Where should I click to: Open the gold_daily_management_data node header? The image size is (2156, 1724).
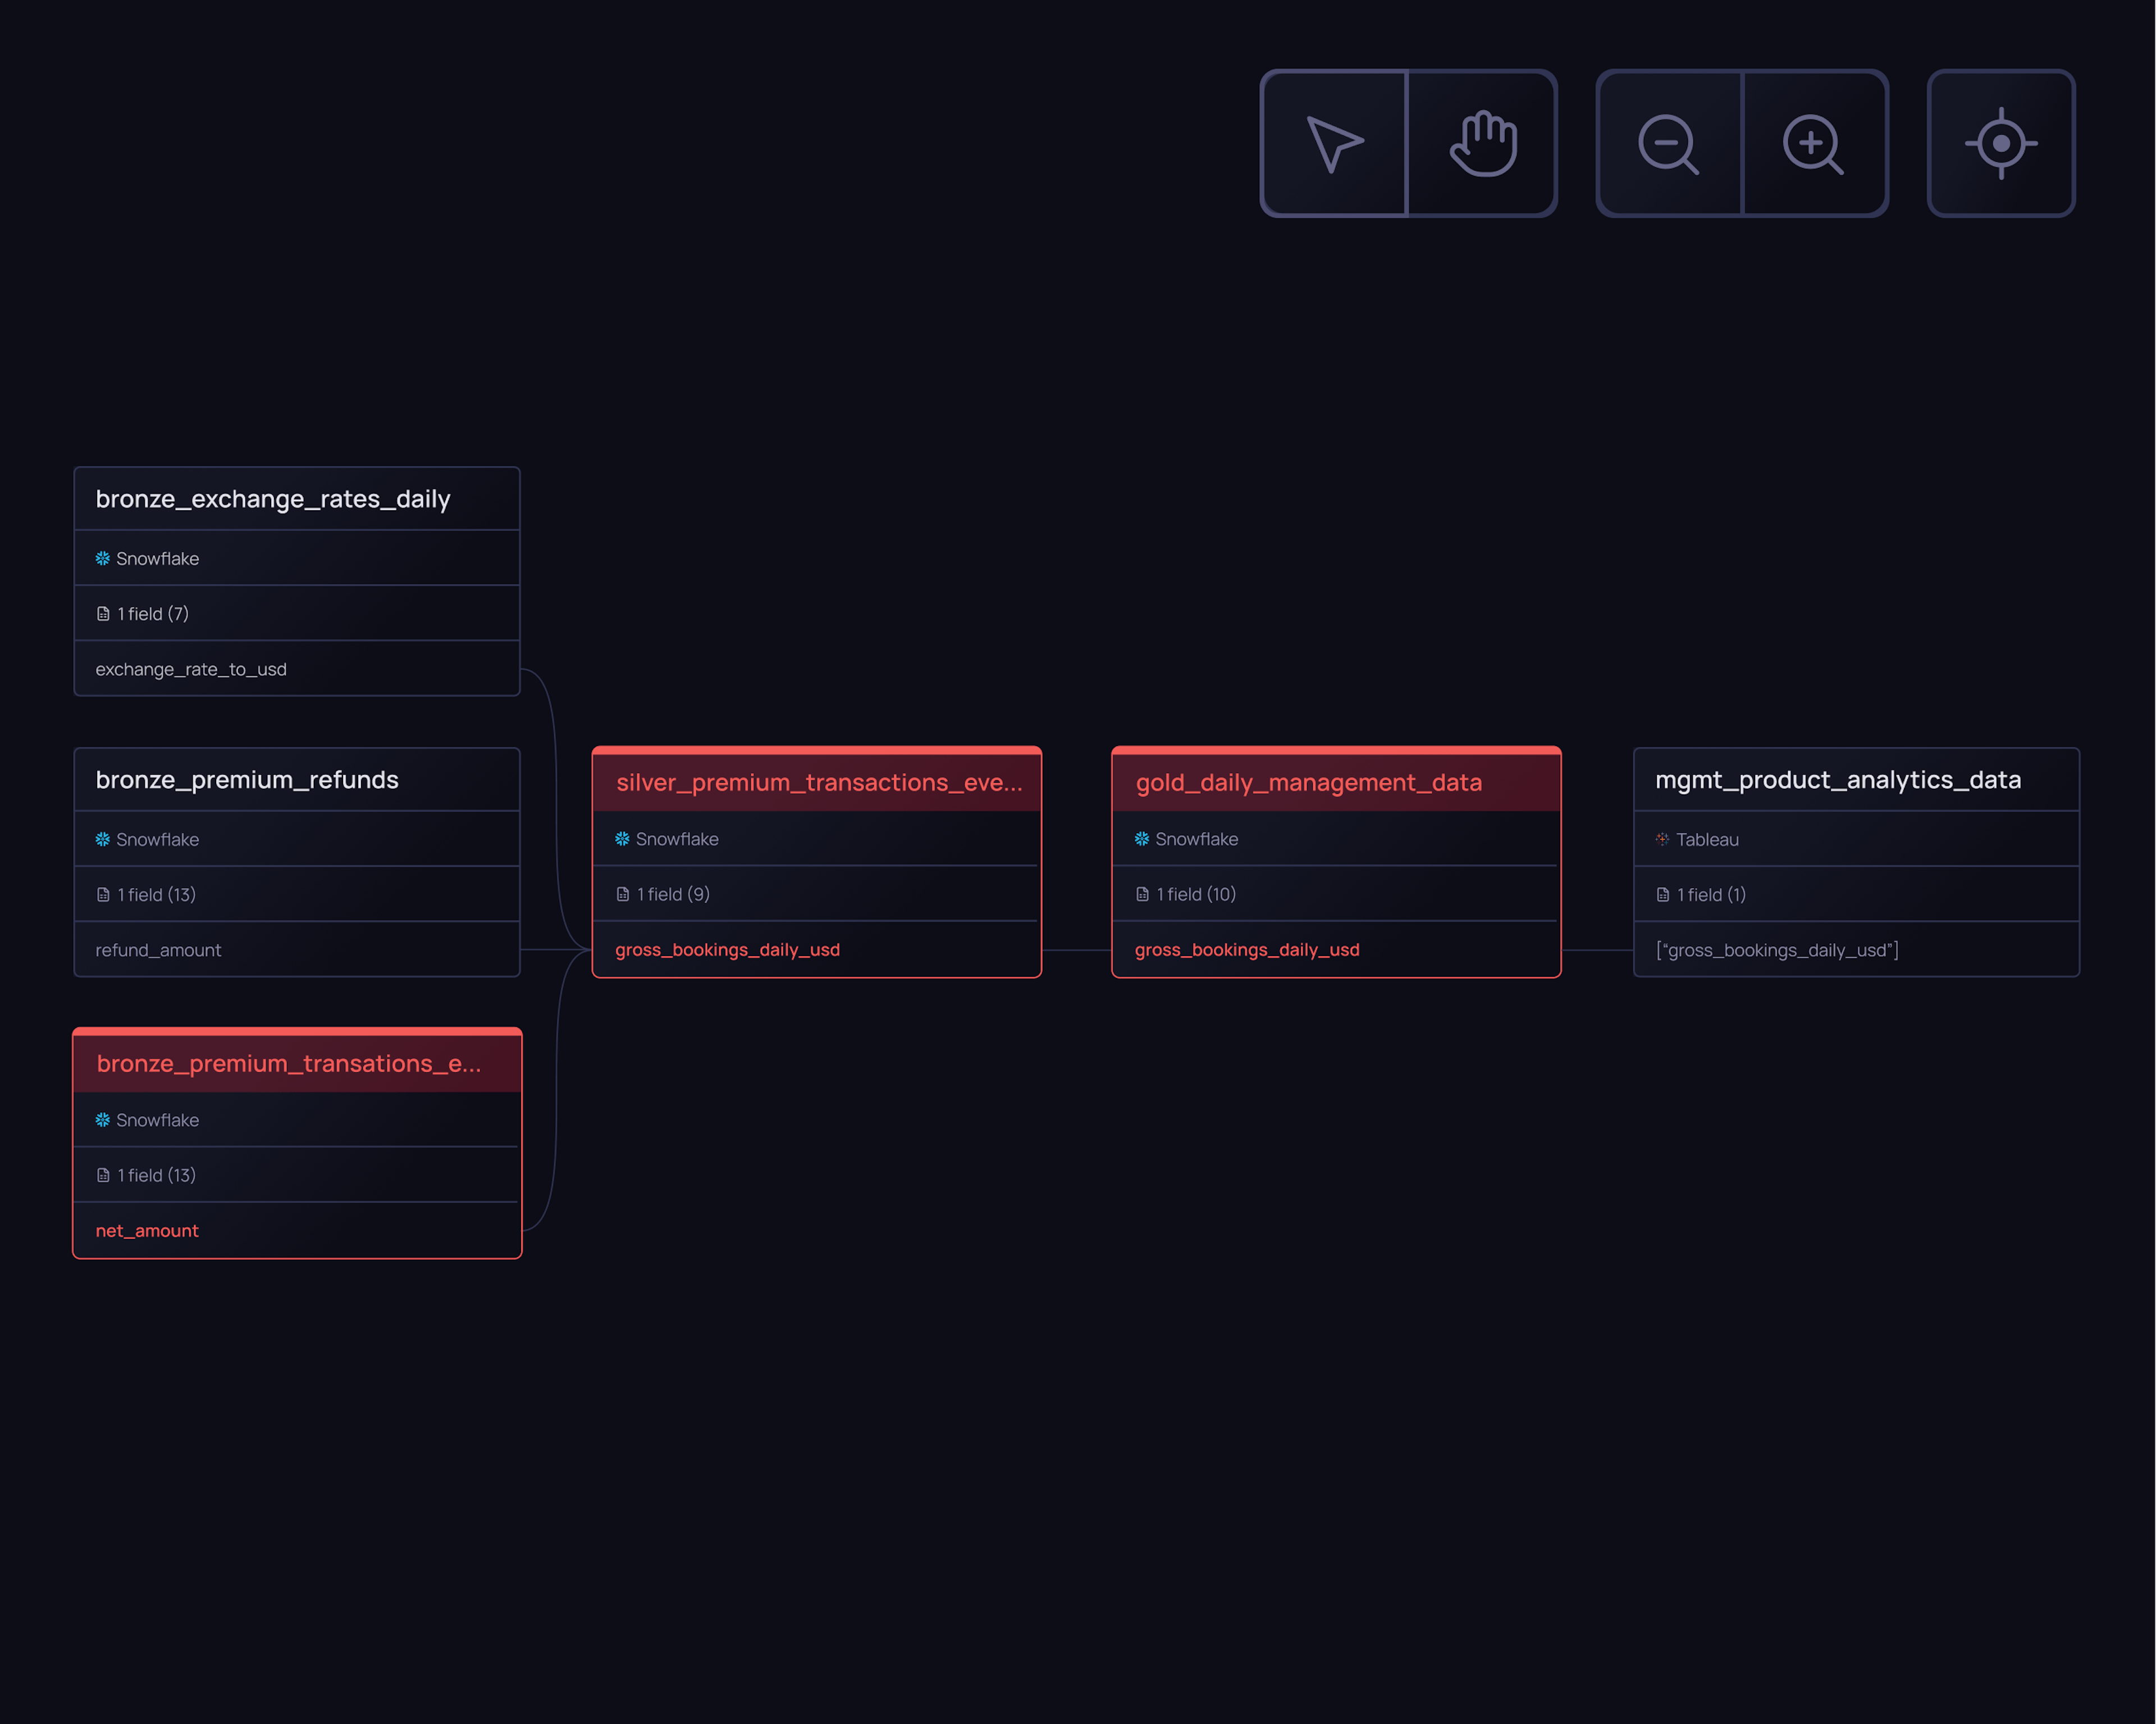tap(1308, 783)
